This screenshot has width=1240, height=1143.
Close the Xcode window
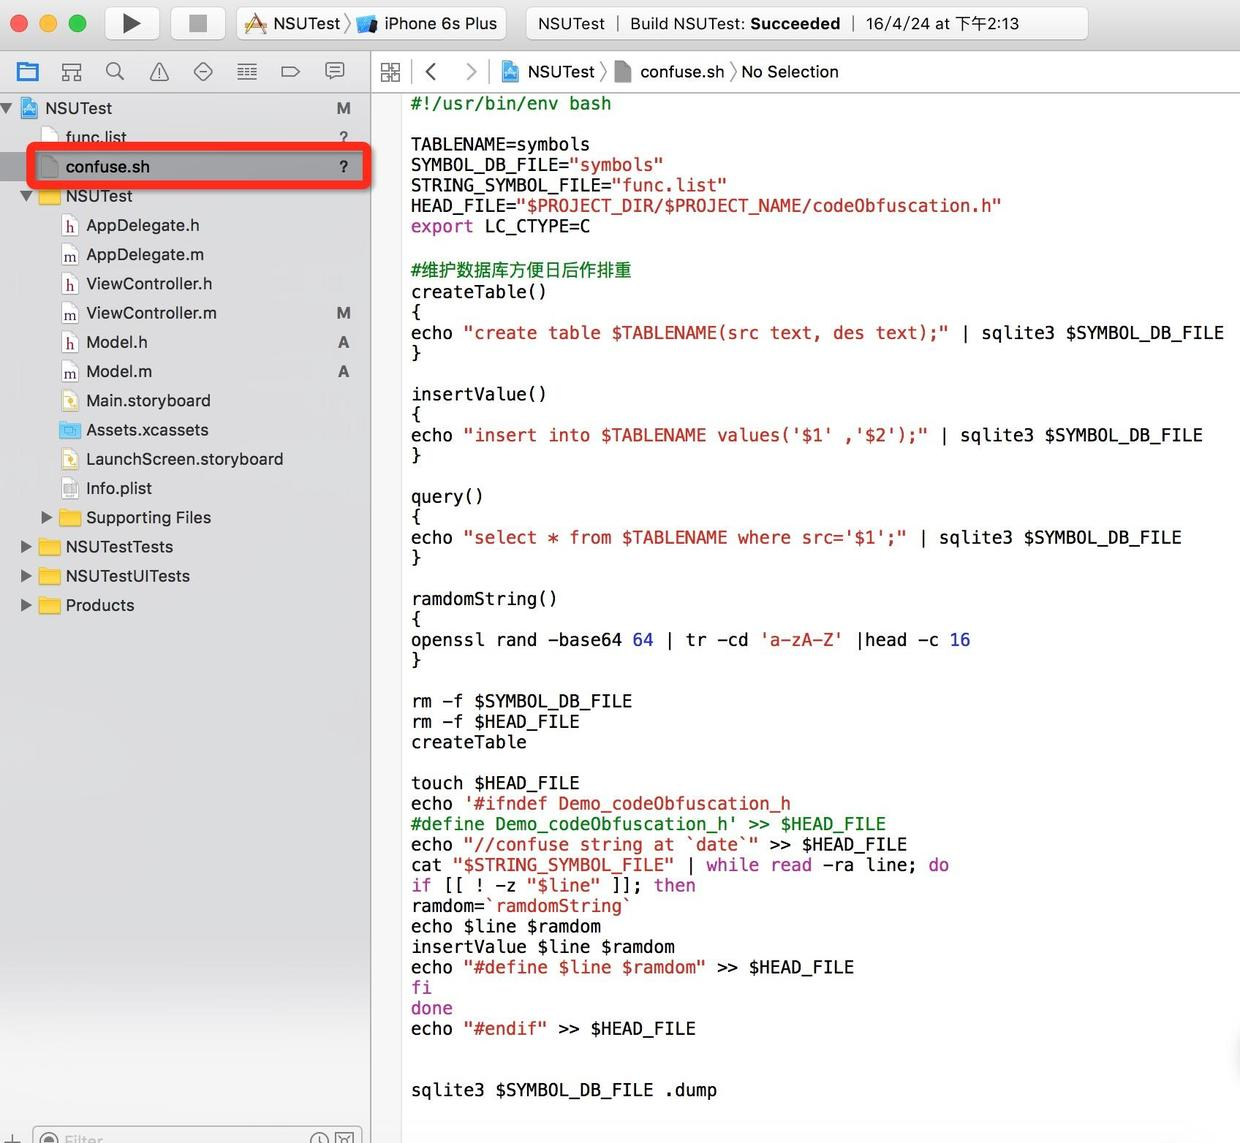(18, 23)
